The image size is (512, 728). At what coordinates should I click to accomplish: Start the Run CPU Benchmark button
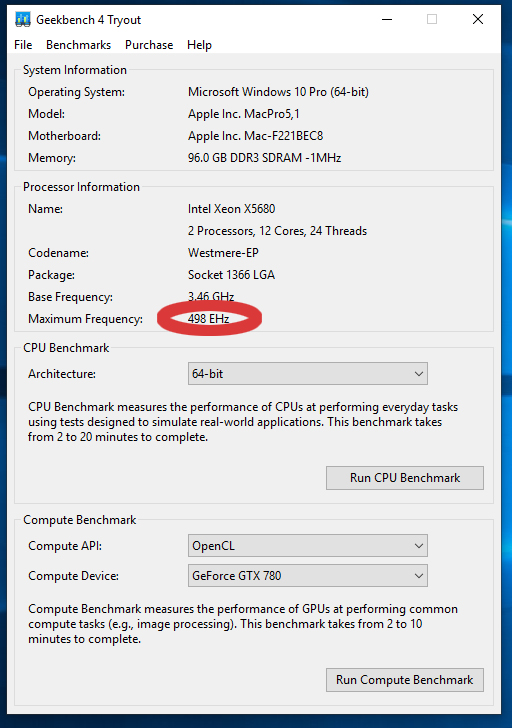coord(405,478)
